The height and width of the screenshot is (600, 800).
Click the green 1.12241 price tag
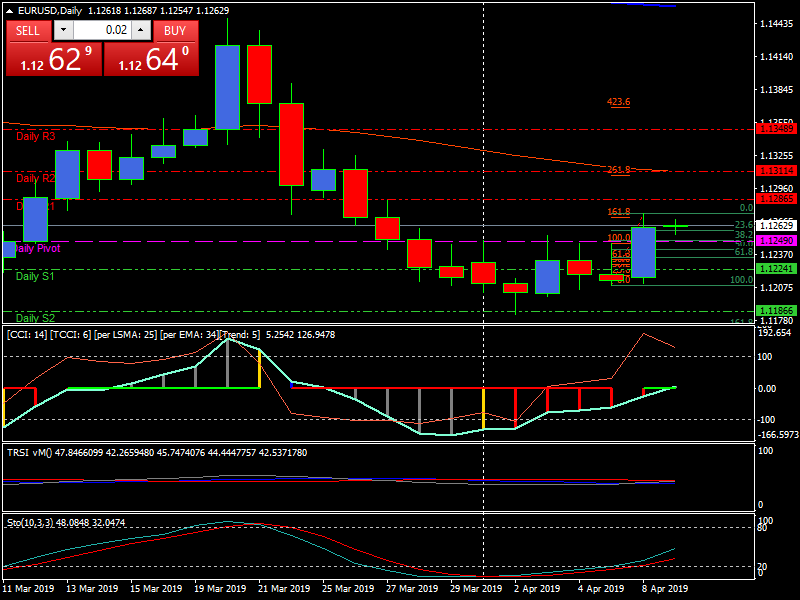click(777, 269)
